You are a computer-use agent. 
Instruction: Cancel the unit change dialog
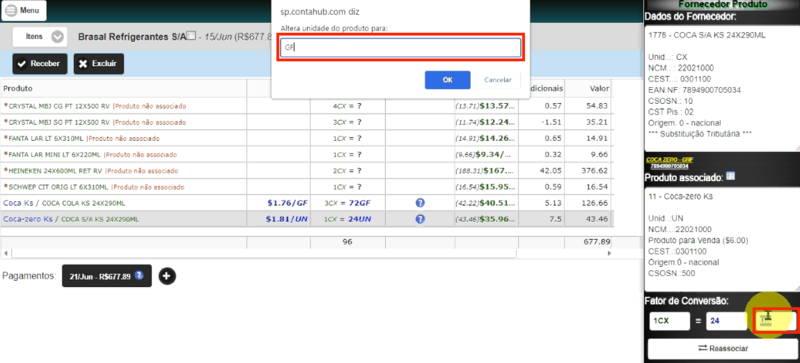[x=497, y=80]
